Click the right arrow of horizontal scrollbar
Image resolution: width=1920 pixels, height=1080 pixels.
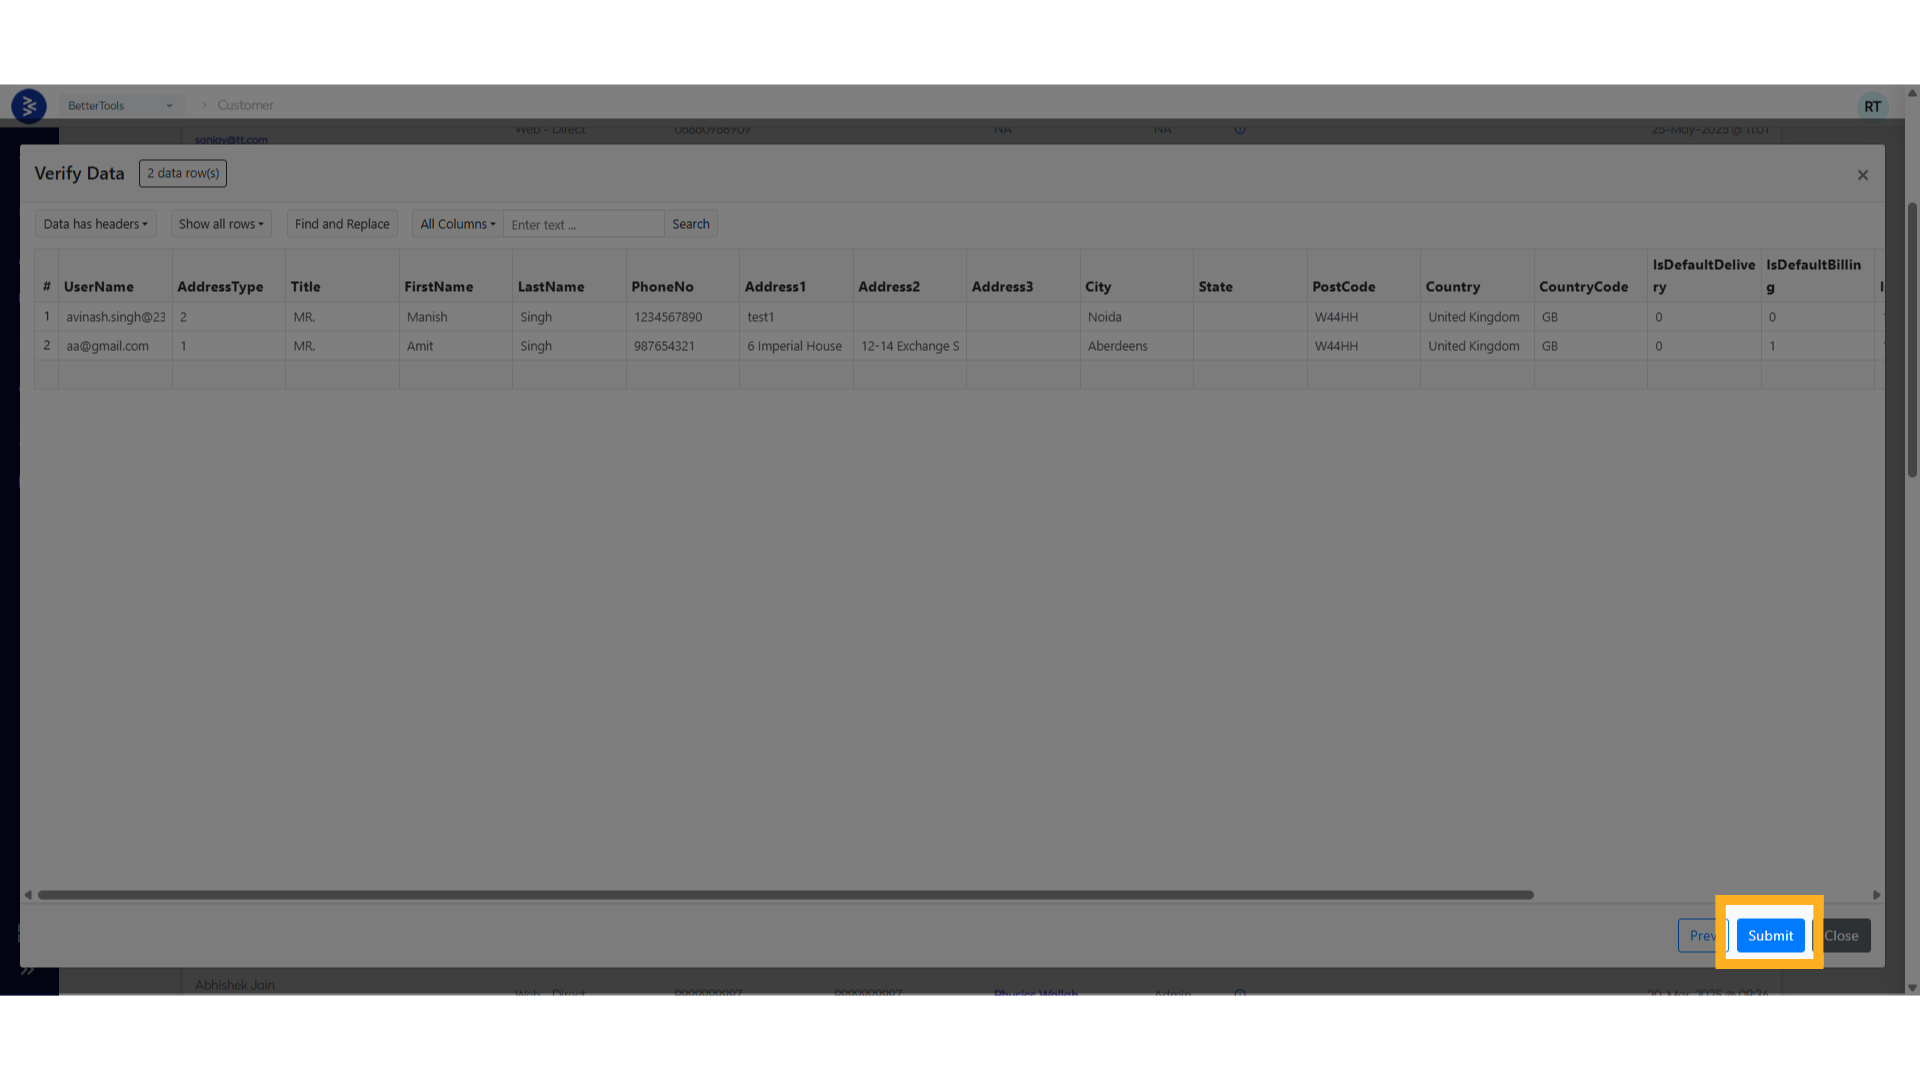pyautogui.click(x=1876, y=895)
